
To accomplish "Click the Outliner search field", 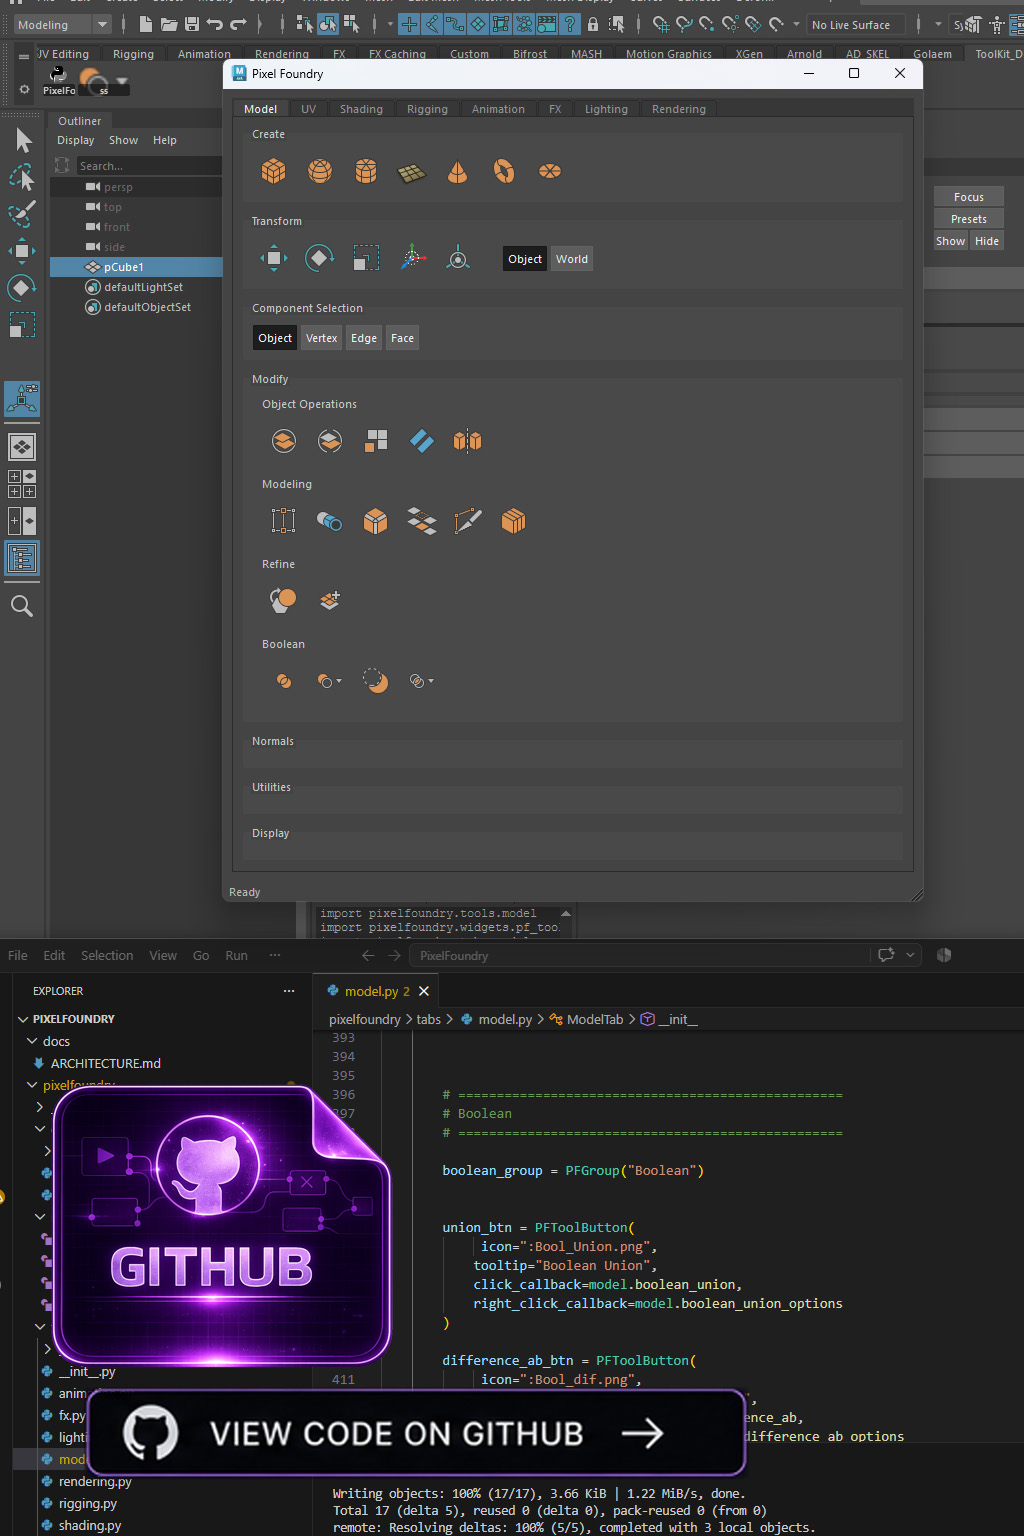I will click(x=150, y=166).
